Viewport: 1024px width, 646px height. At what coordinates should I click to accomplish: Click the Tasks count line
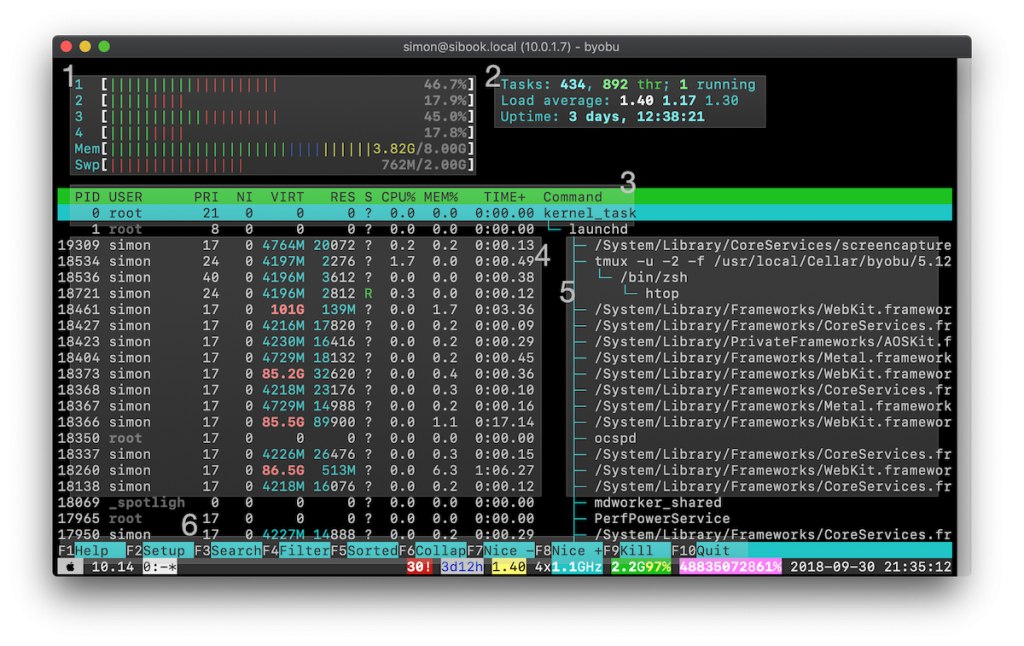pyautogui.click(x=628, y=85)
